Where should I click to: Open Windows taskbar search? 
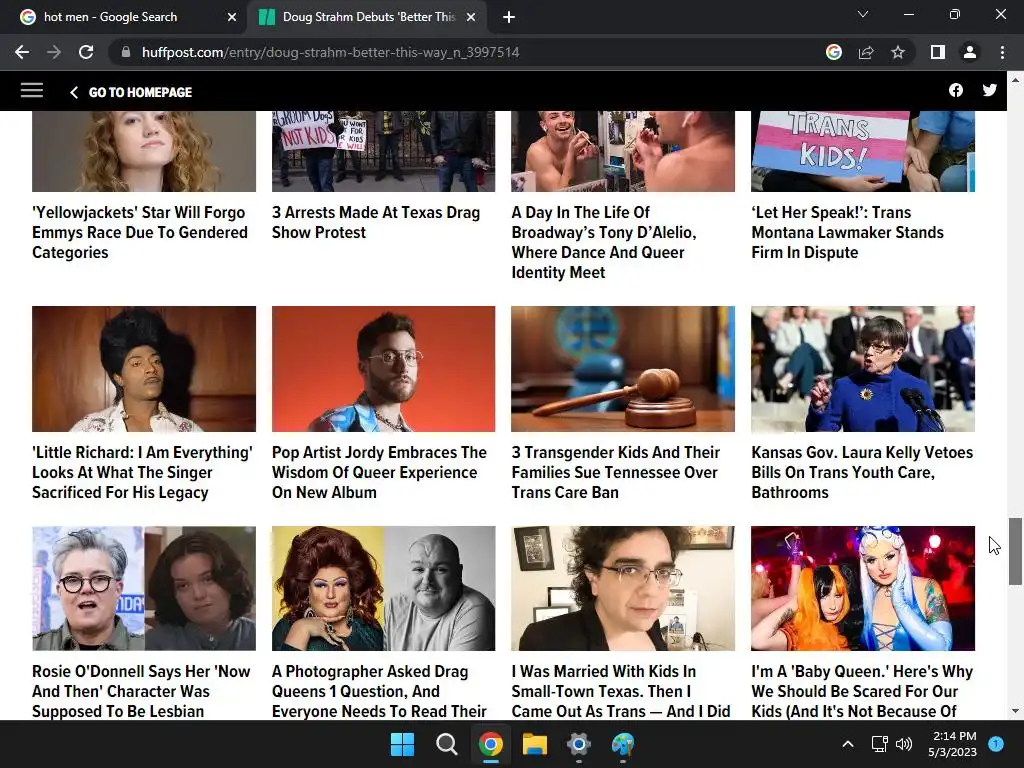[x=447, y=744]
